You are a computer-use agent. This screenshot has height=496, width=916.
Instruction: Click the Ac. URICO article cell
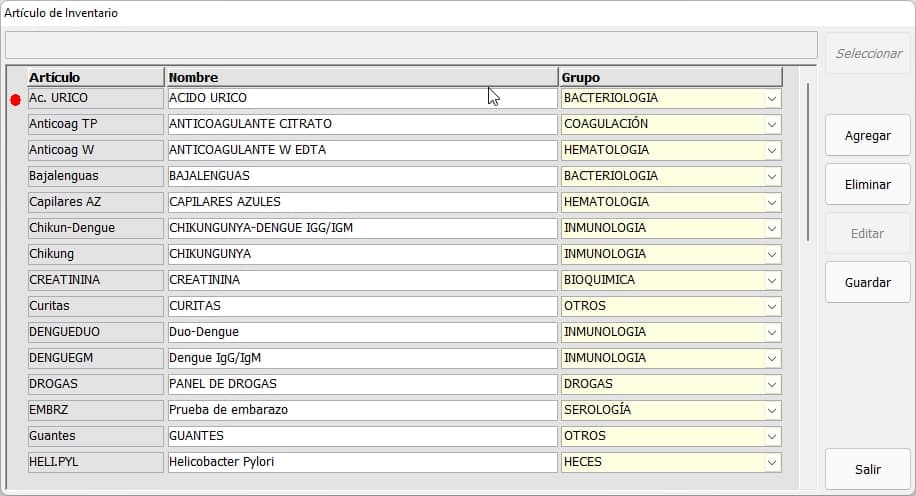[96, 98]
